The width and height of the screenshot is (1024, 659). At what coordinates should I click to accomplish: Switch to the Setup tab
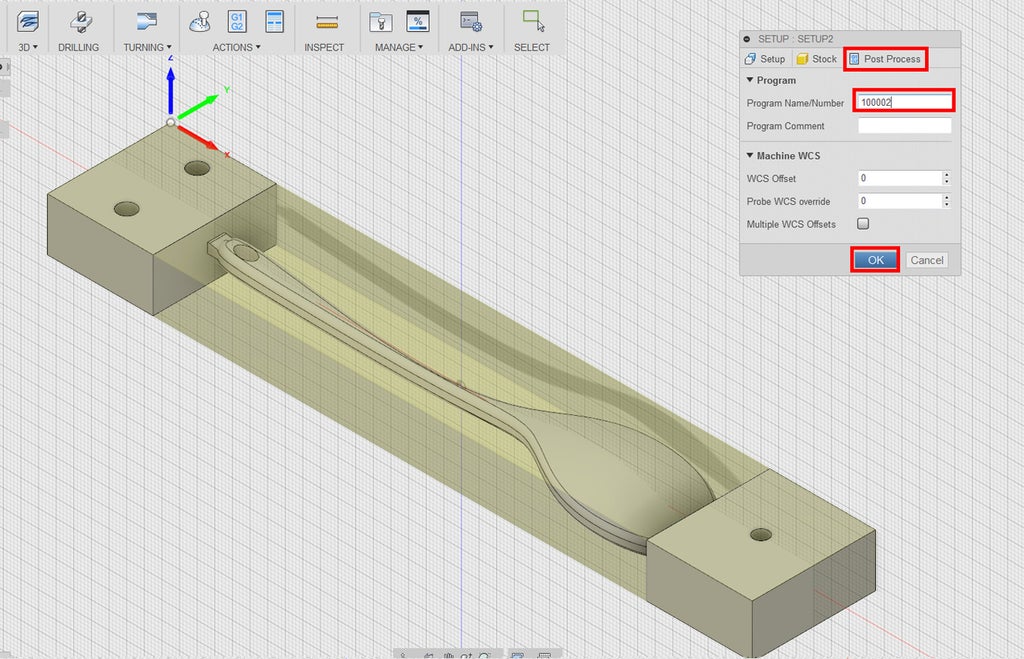coord(765,59)
